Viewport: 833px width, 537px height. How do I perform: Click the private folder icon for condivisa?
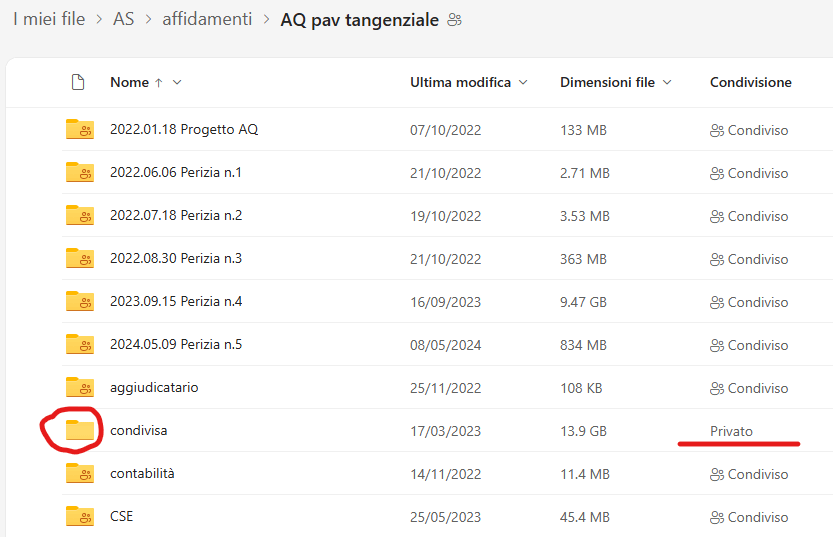pyautogui.click(x=80, y=430)
